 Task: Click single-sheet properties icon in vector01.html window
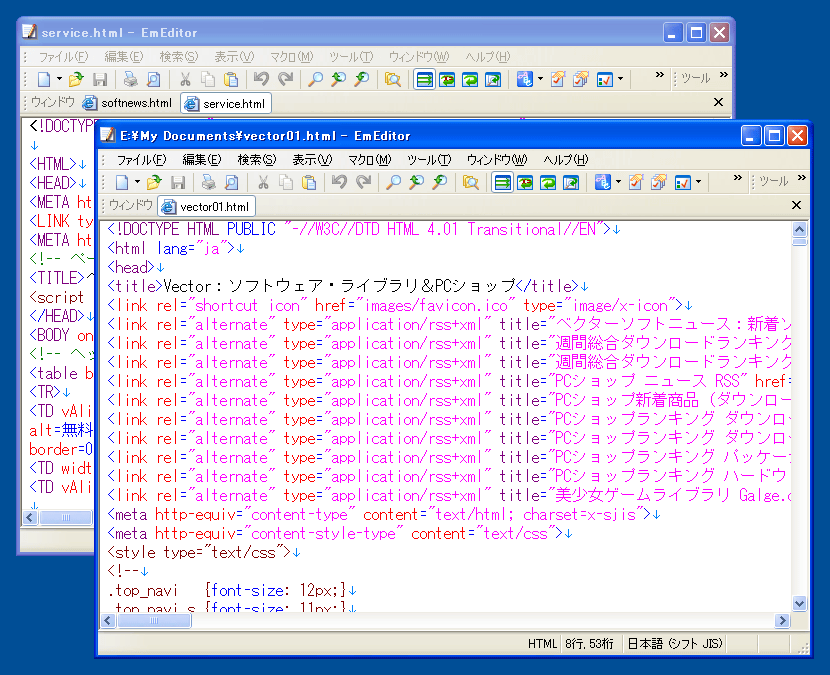click(635, 183)
